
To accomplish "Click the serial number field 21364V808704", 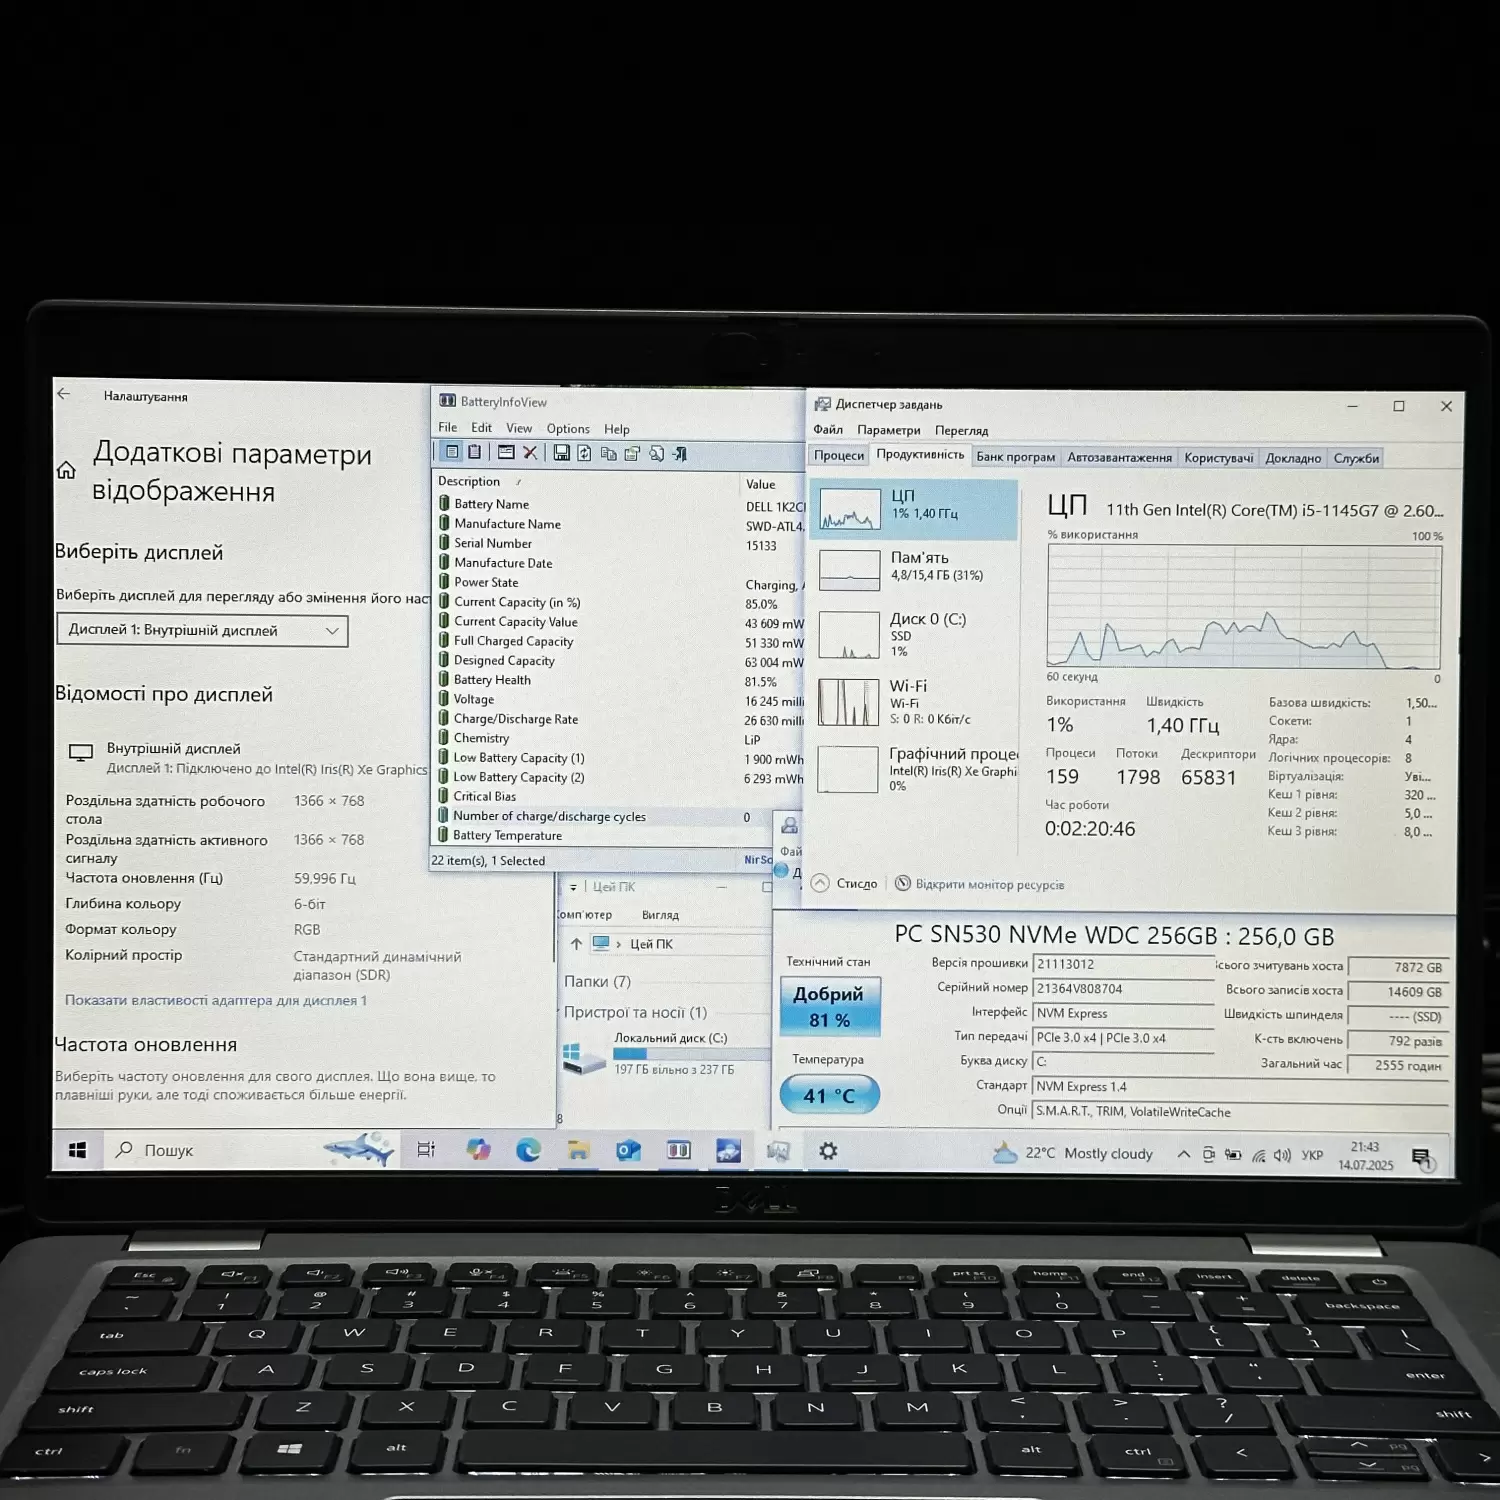I will pyautogui.click(x=1123, y=989).
